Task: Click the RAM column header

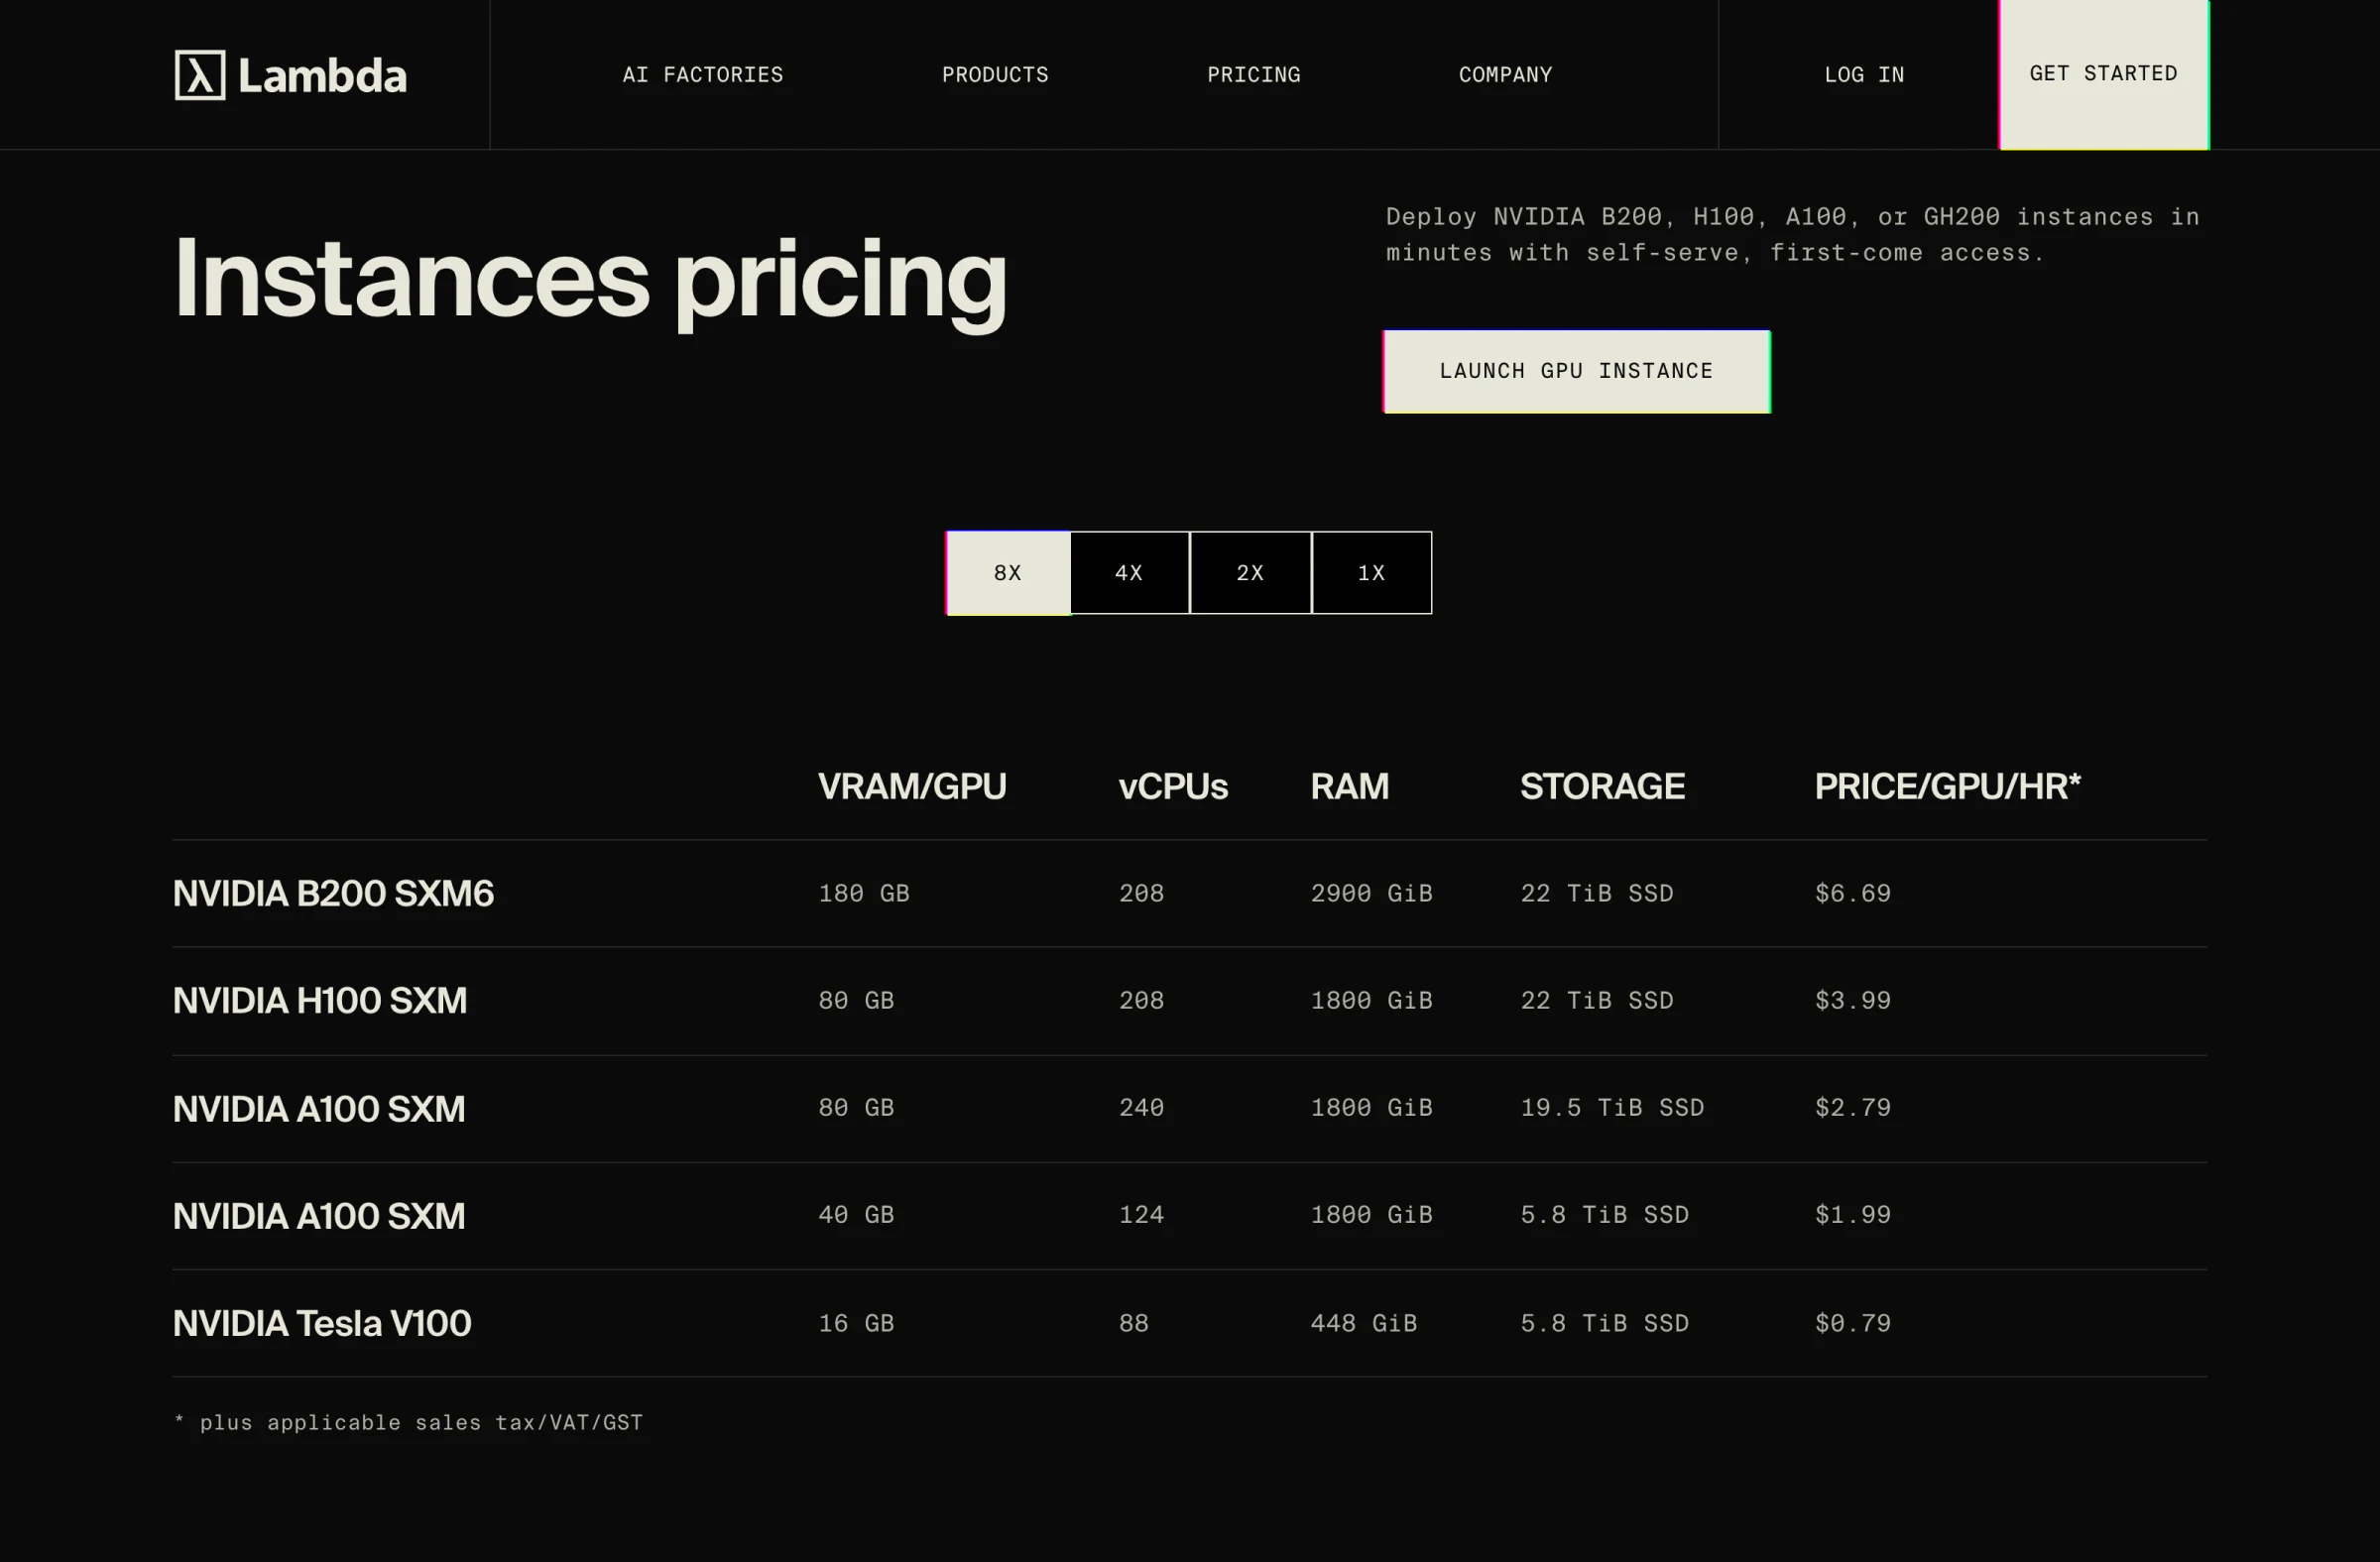Action: (1350, 787)
